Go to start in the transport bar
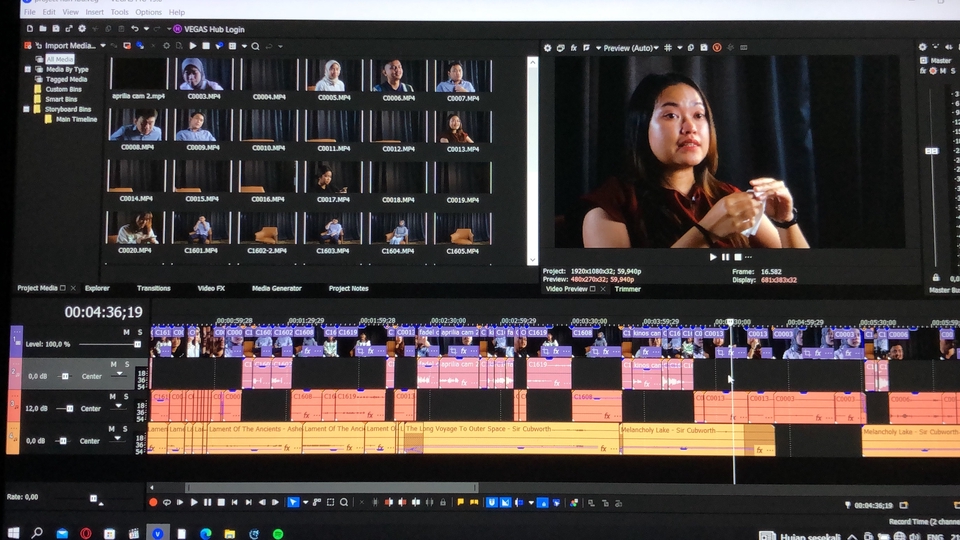The height and width of the screenshot is (540, 960). pyautogui.click(x=234, y=503)
